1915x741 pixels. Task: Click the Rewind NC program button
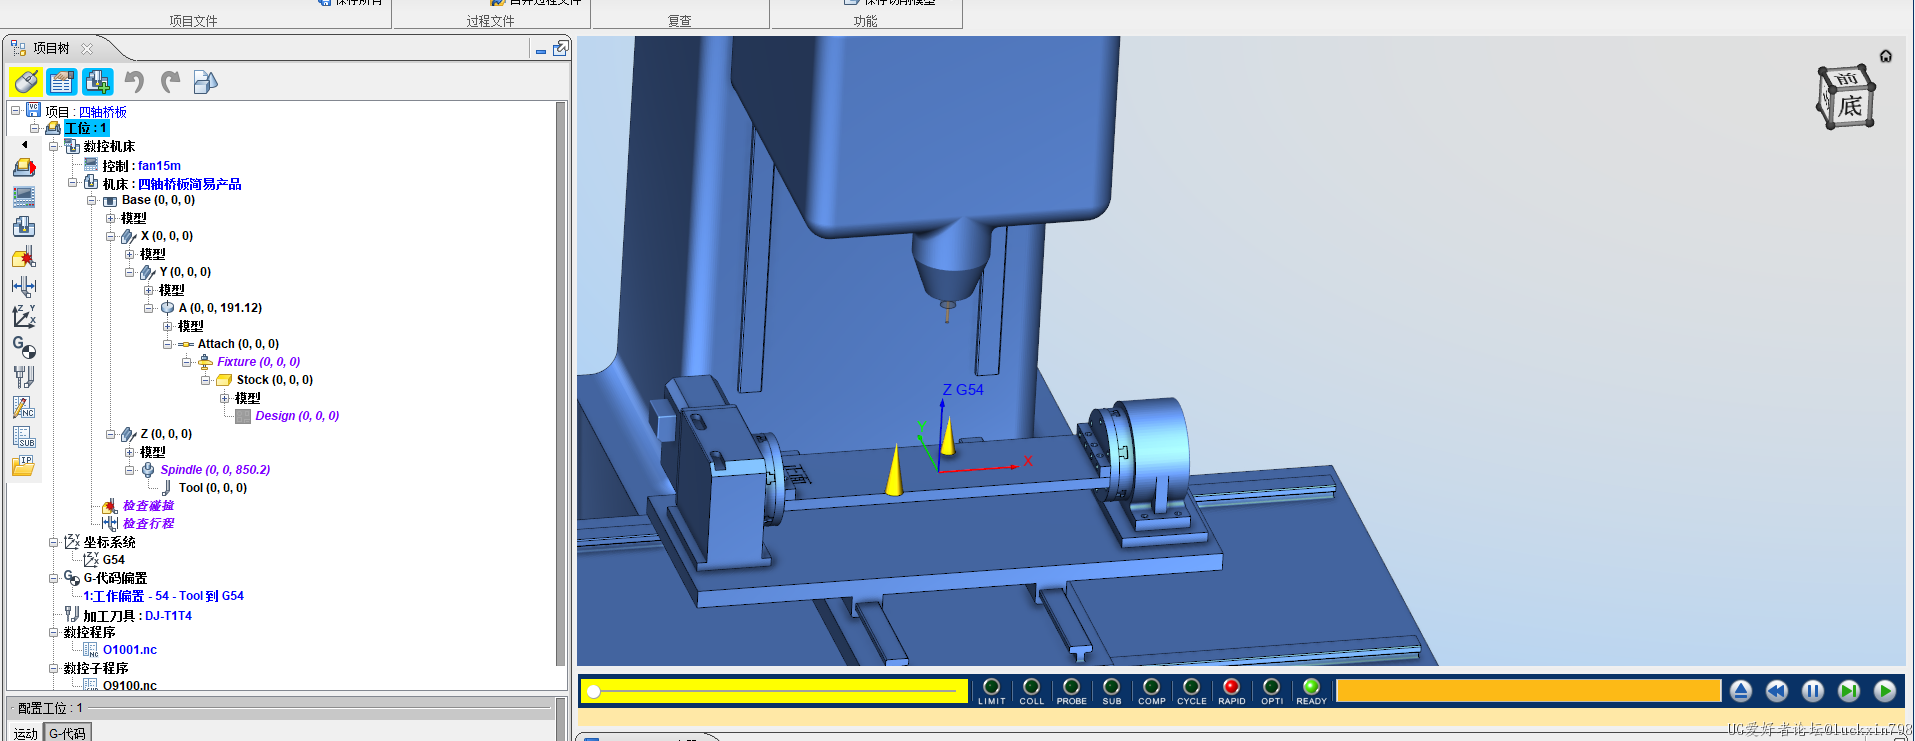[x=1777, y=691]
